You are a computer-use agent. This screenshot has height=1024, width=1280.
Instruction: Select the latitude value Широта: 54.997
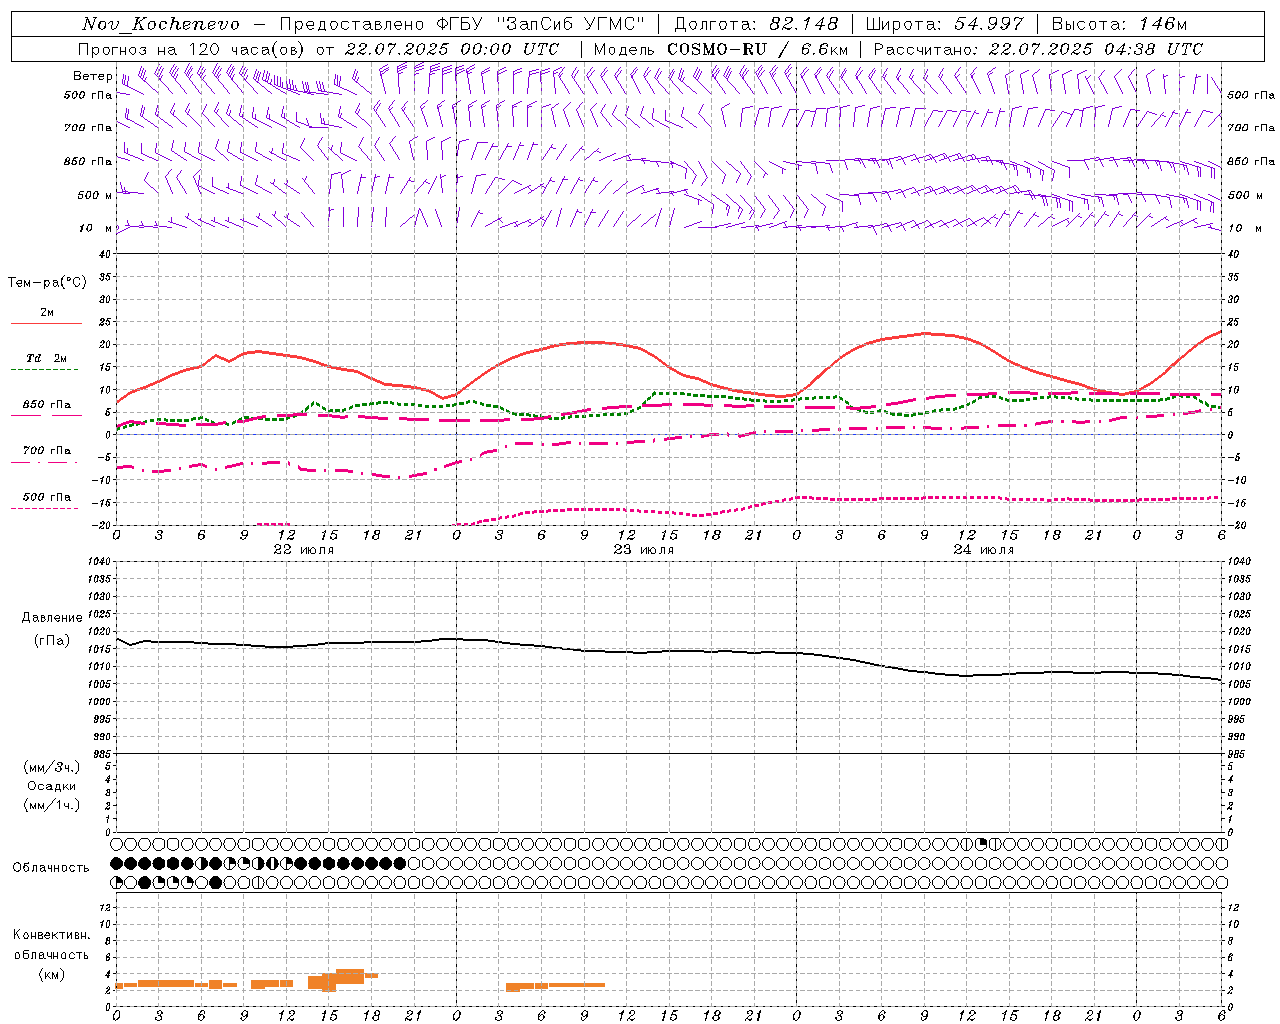[944, 24]
